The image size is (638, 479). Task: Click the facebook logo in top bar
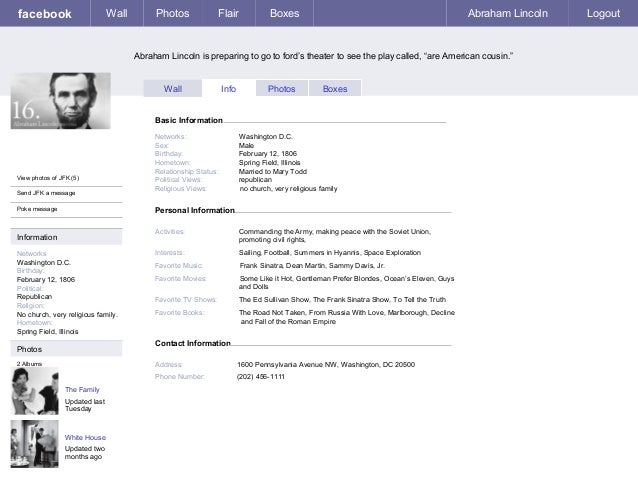pyautogui.click(x=45, y=14)
